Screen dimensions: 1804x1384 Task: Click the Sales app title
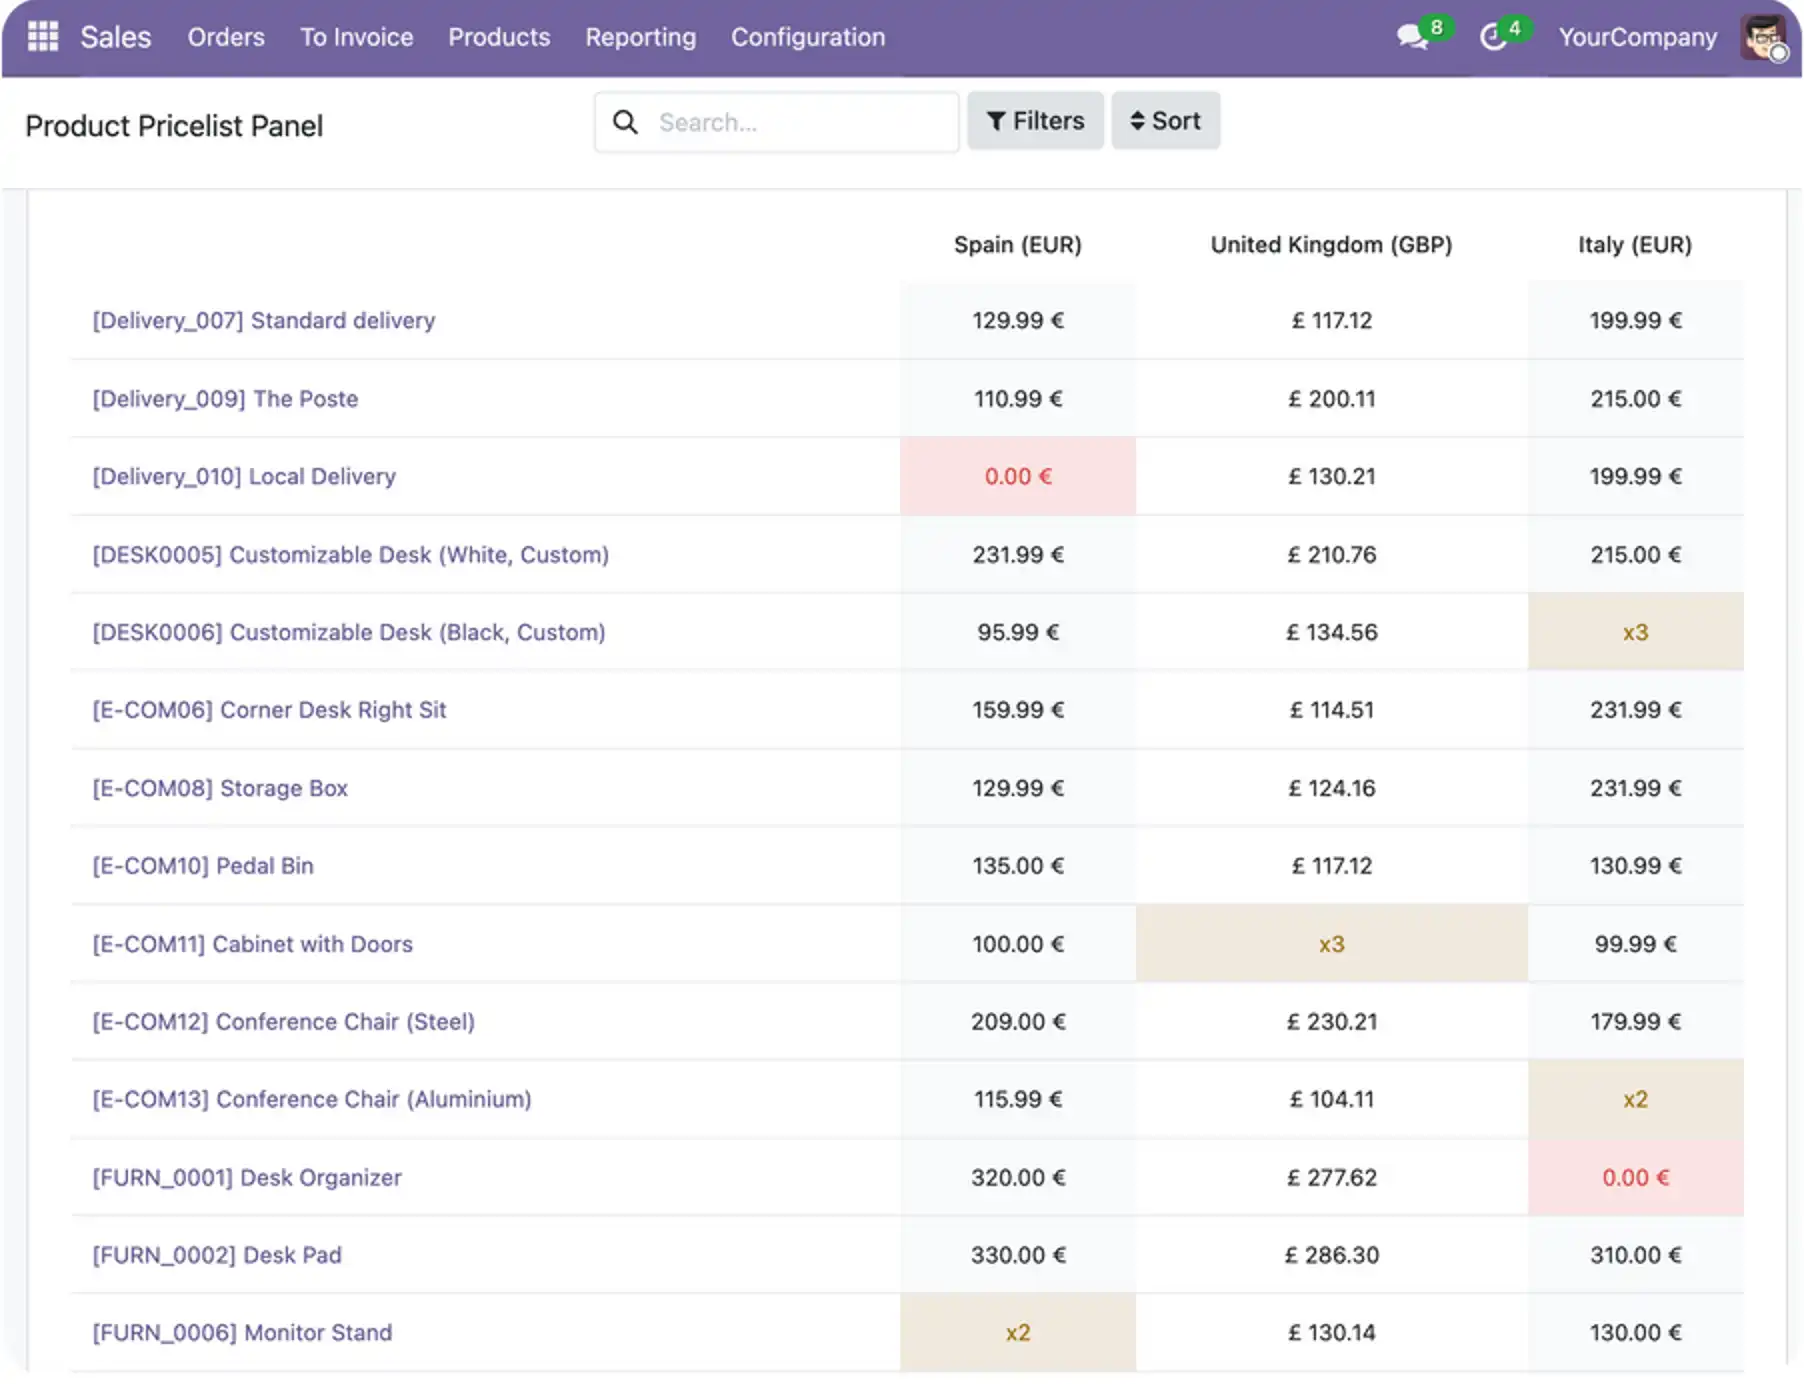pos(116,37)
